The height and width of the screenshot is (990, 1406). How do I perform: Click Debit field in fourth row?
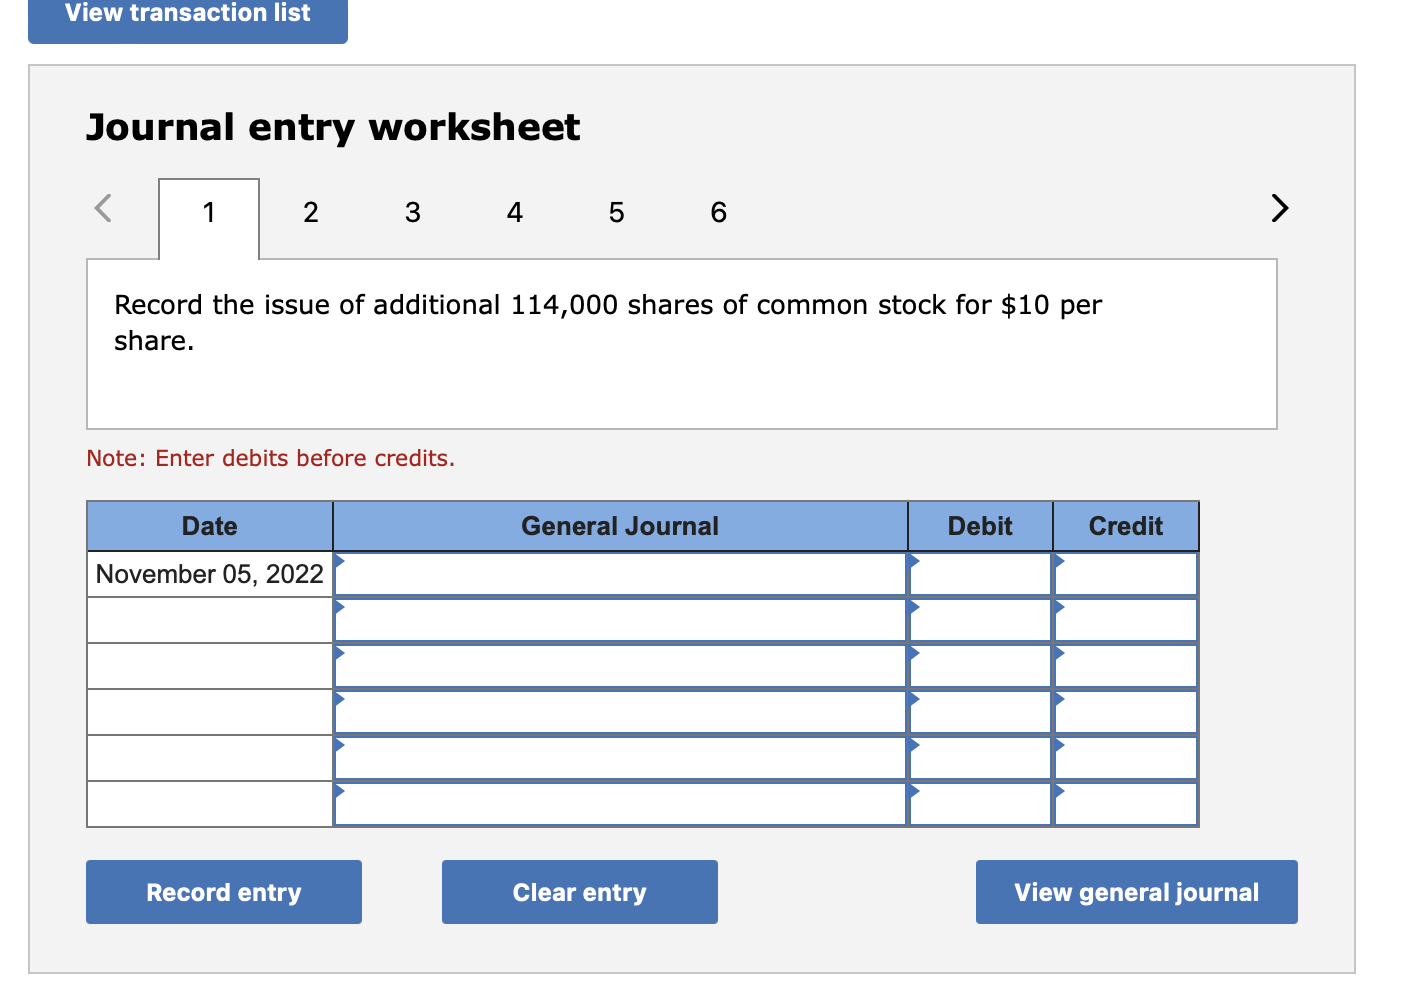[980, 712]
